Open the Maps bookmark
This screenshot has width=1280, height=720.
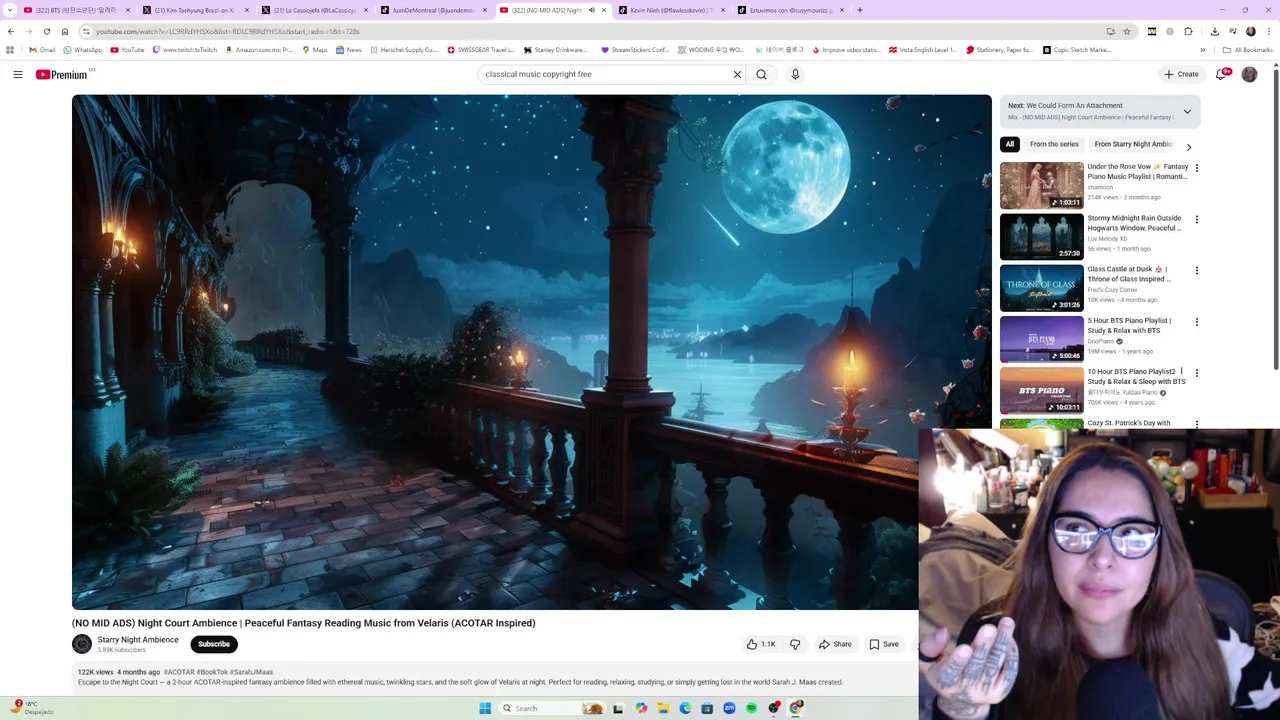pyautogui.click(x=315, y=50)
